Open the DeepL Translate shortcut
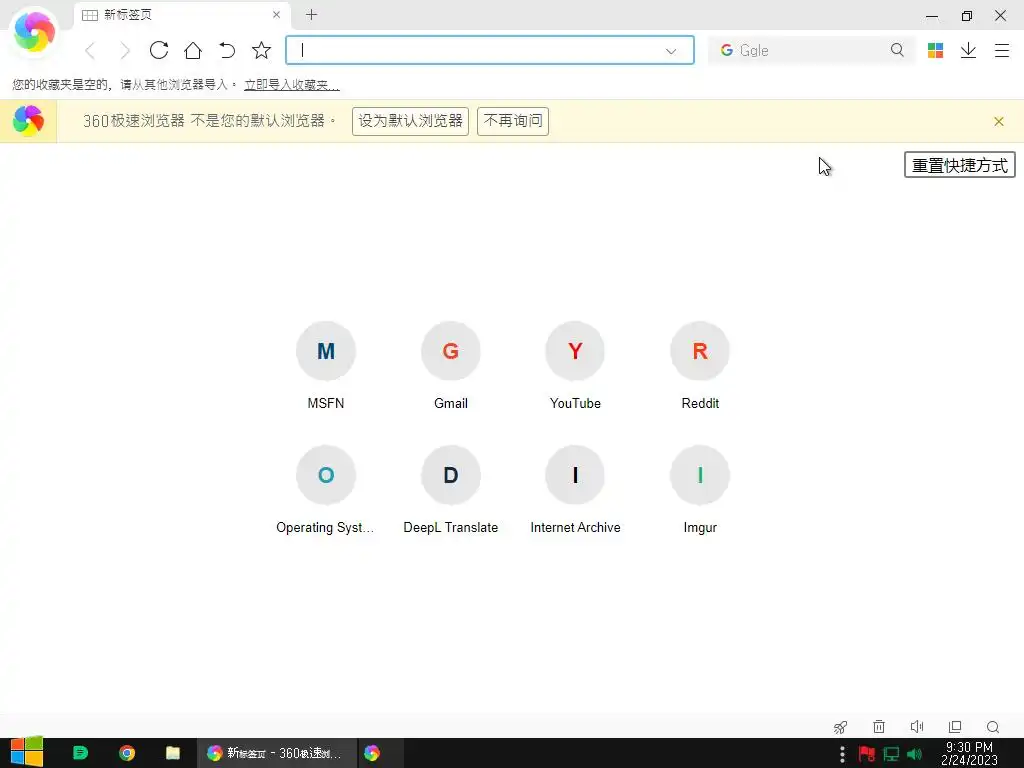Screen dimensions: 1024x768 click(x=451, y=490)
